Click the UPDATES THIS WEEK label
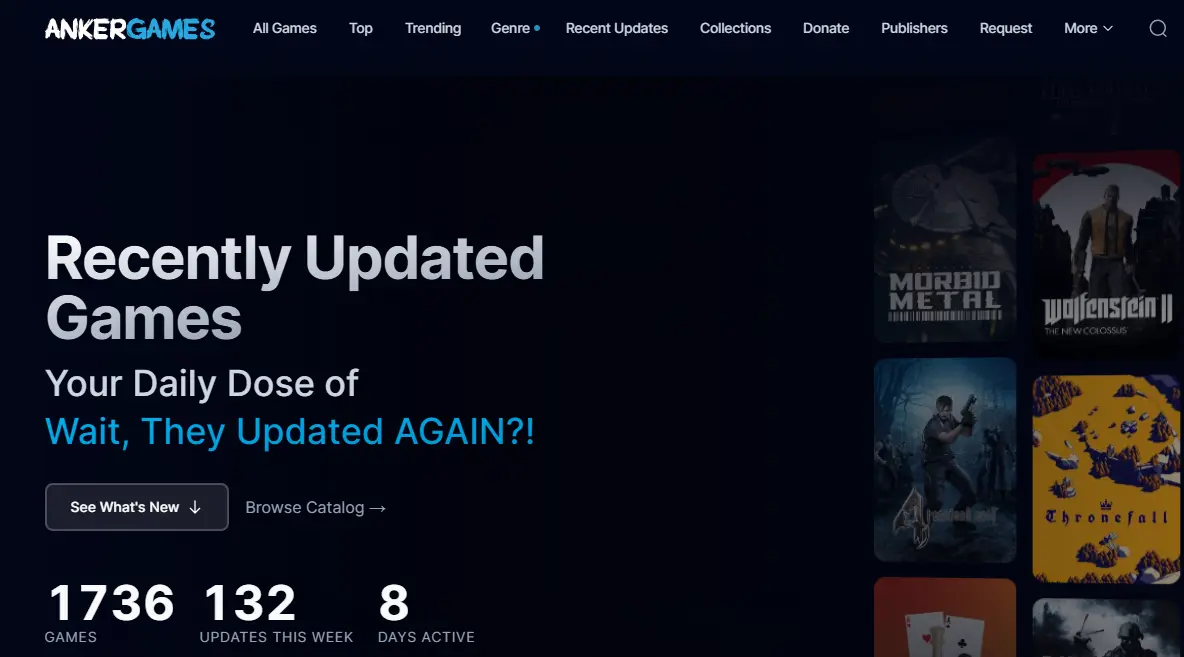Image resolution: width=1184 pixels, height=657 pixels. pyautogui.click(x=276, y=637)
